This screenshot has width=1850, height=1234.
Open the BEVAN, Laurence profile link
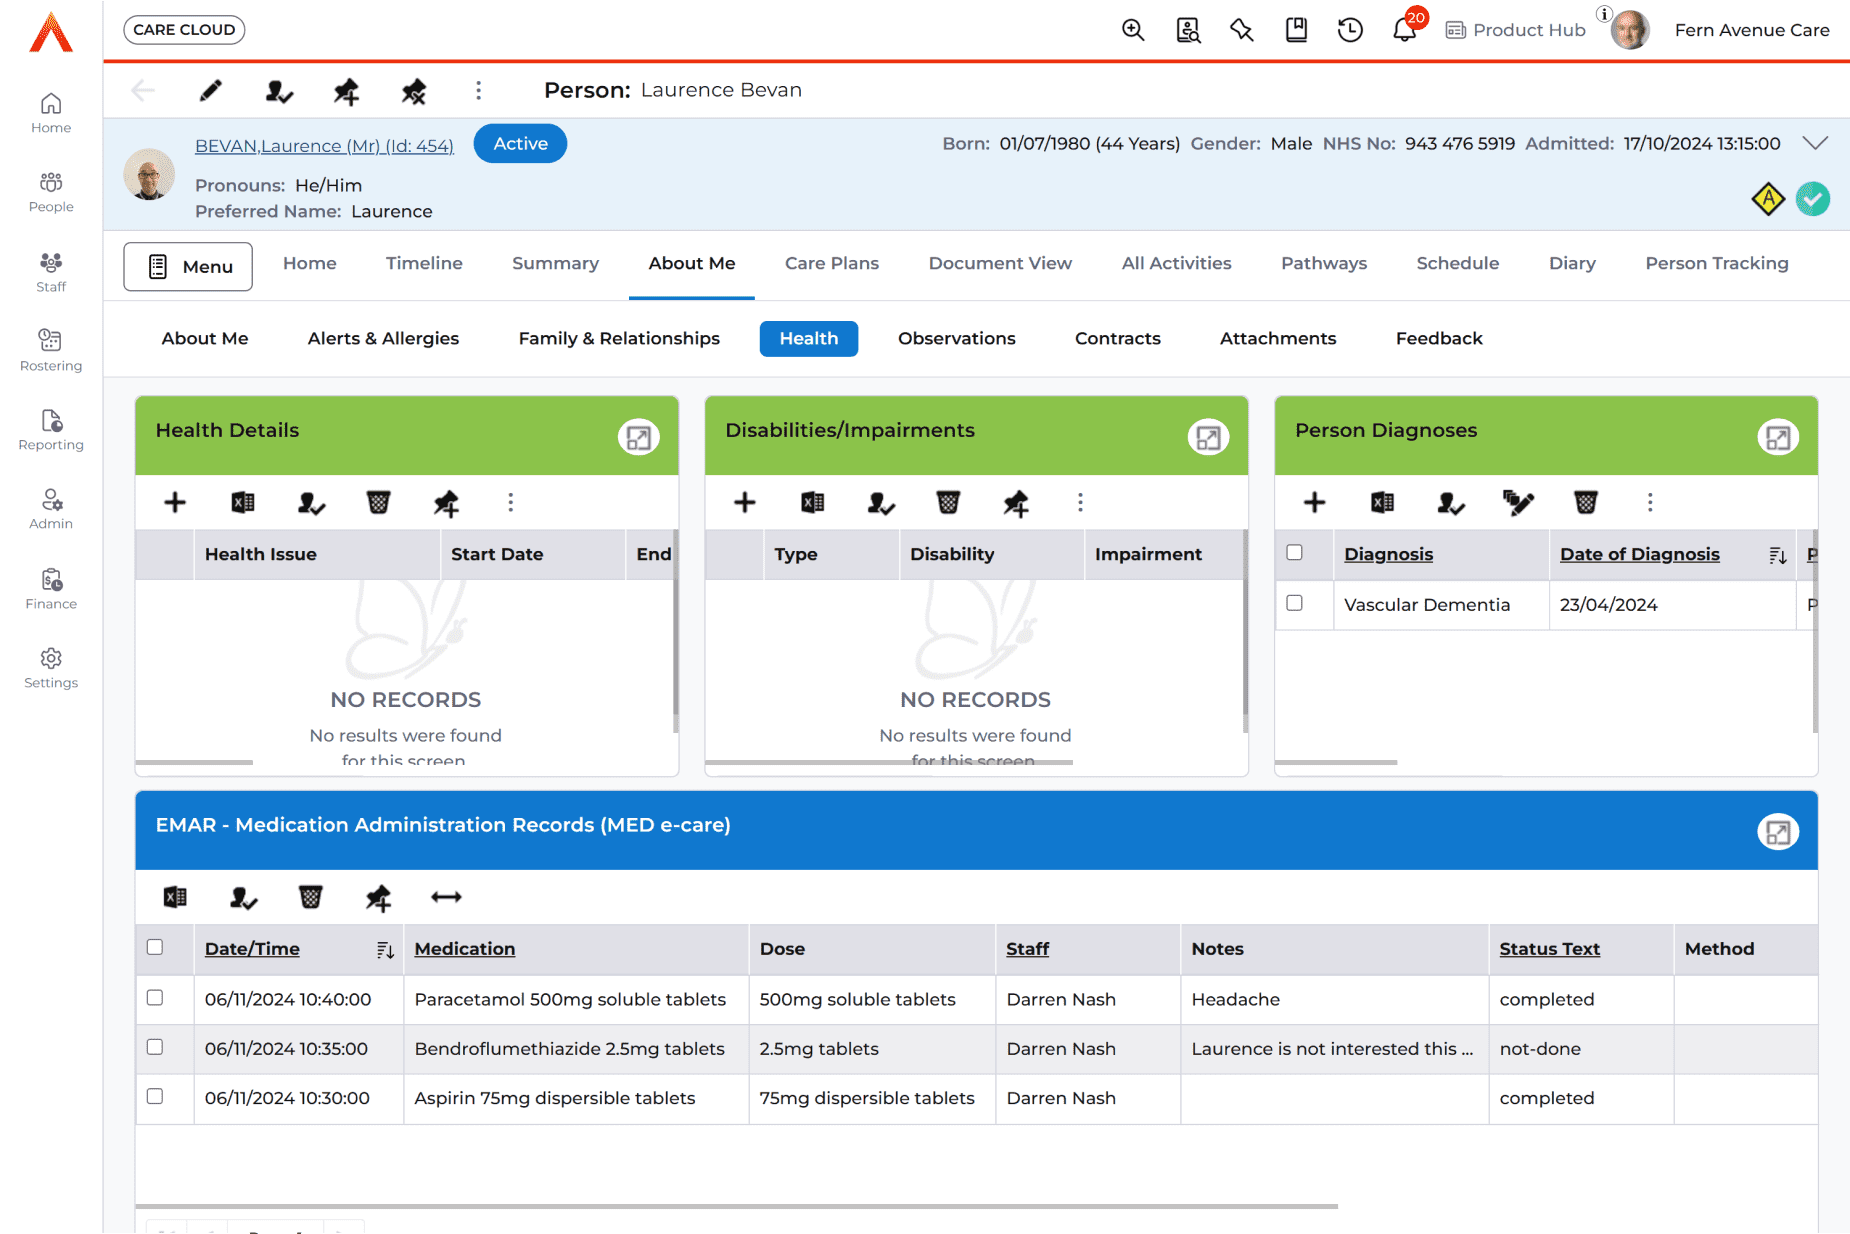[x=324, y=146]
